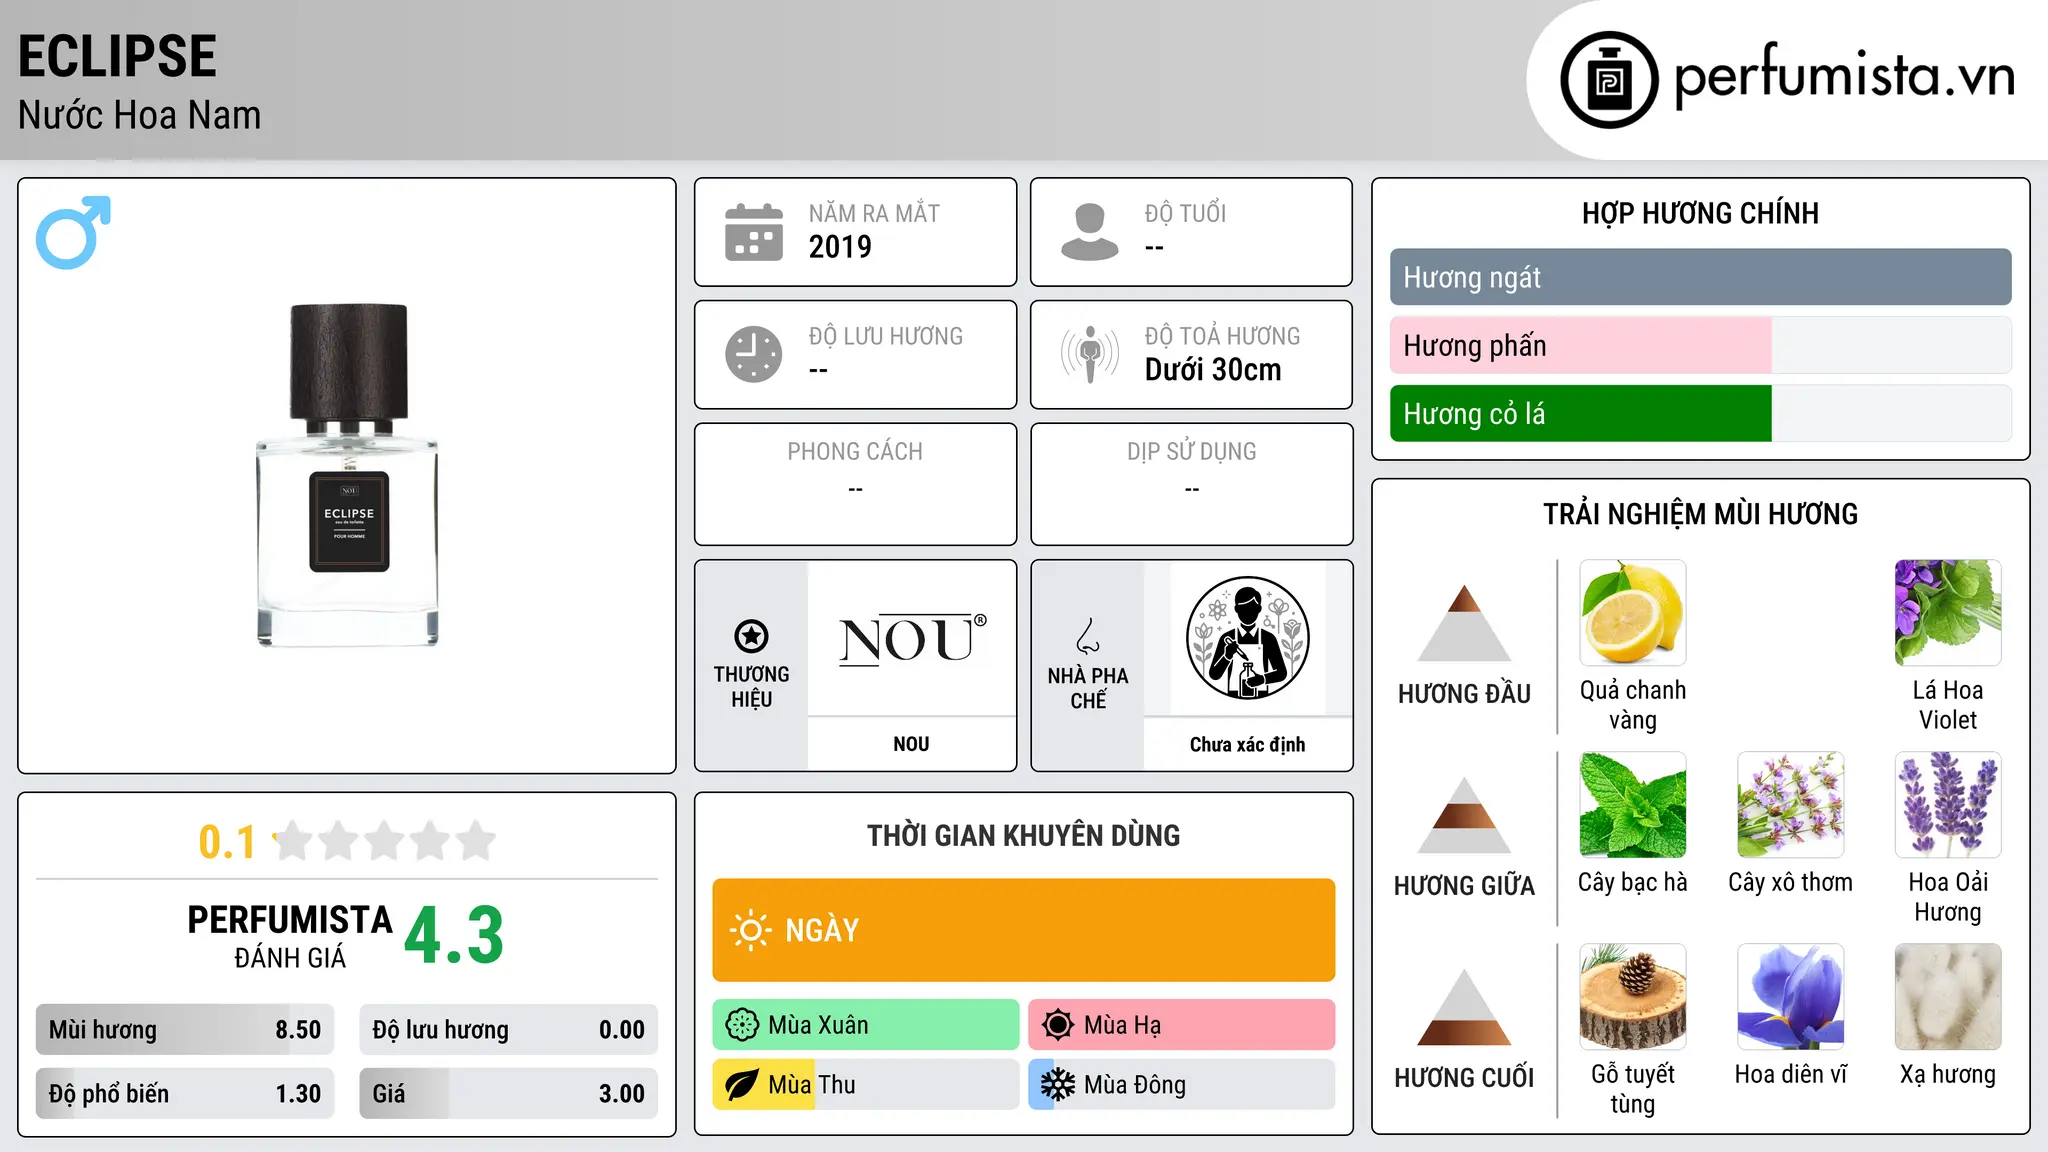Click the Độ phổ biến 1.30 score bar
This screenshot has width=2048, height=1152.
pos(185,1093)
